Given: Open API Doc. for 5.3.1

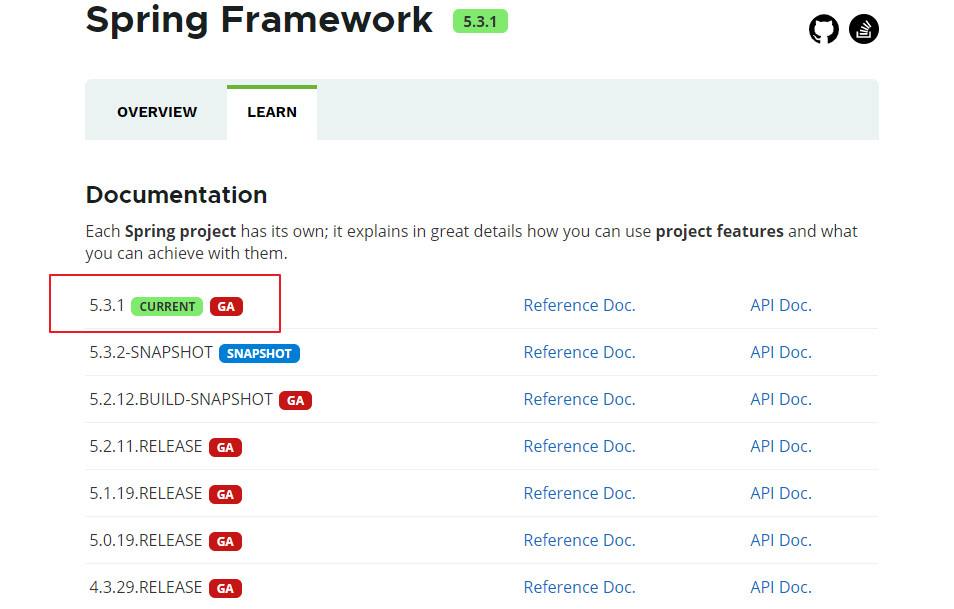Looking at the screenshot, I should click(781, 305).
